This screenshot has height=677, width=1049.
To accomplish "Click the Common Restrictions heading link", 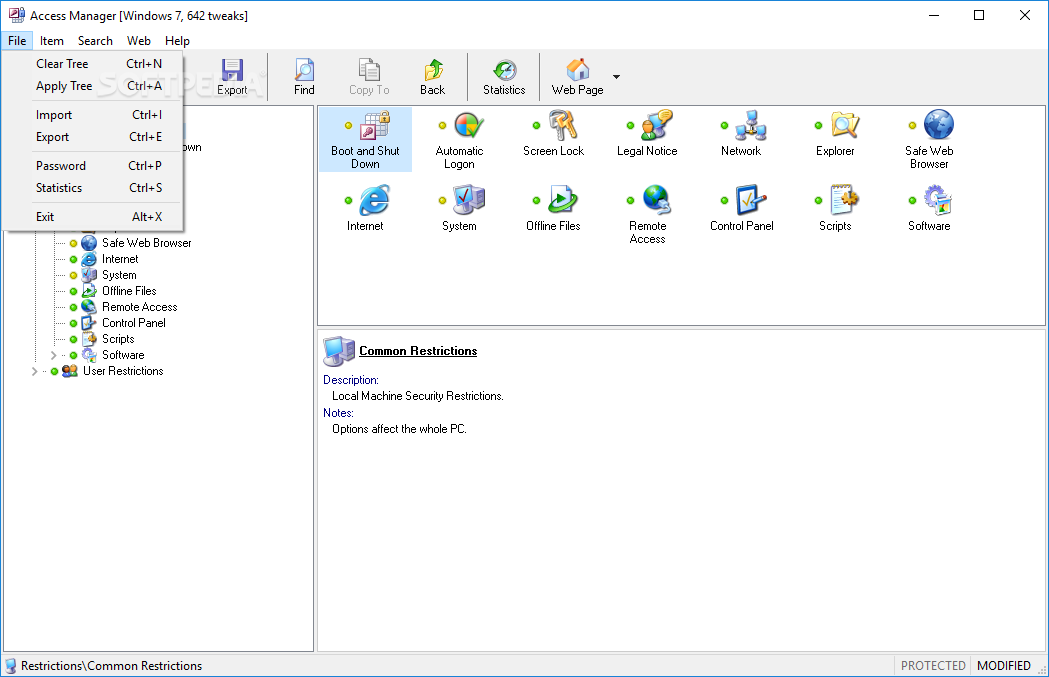I will point(418,351).
